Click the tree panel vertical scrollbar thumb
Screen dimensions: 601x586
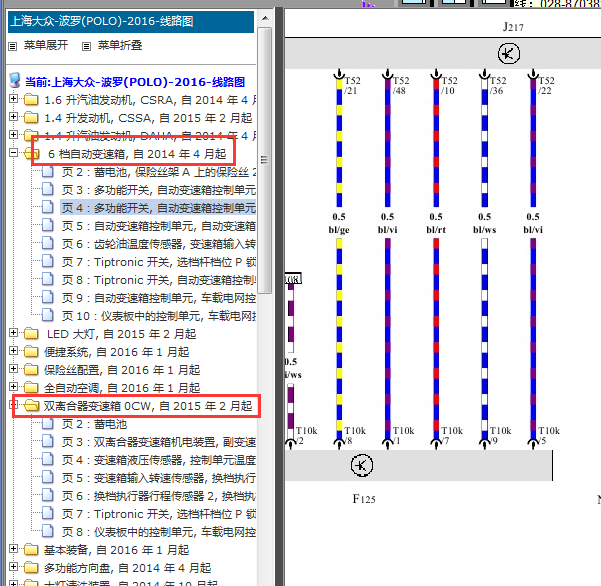tap(265, 160)
